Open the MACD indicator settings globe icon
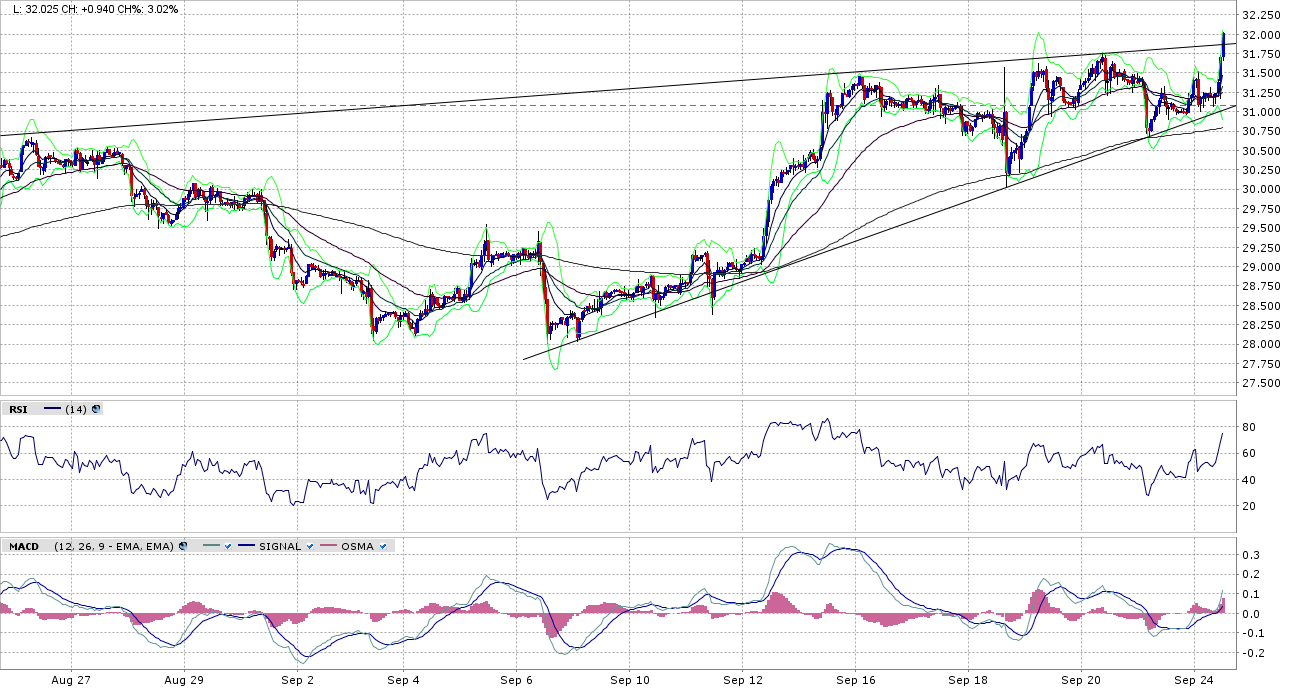 [184, 546]
